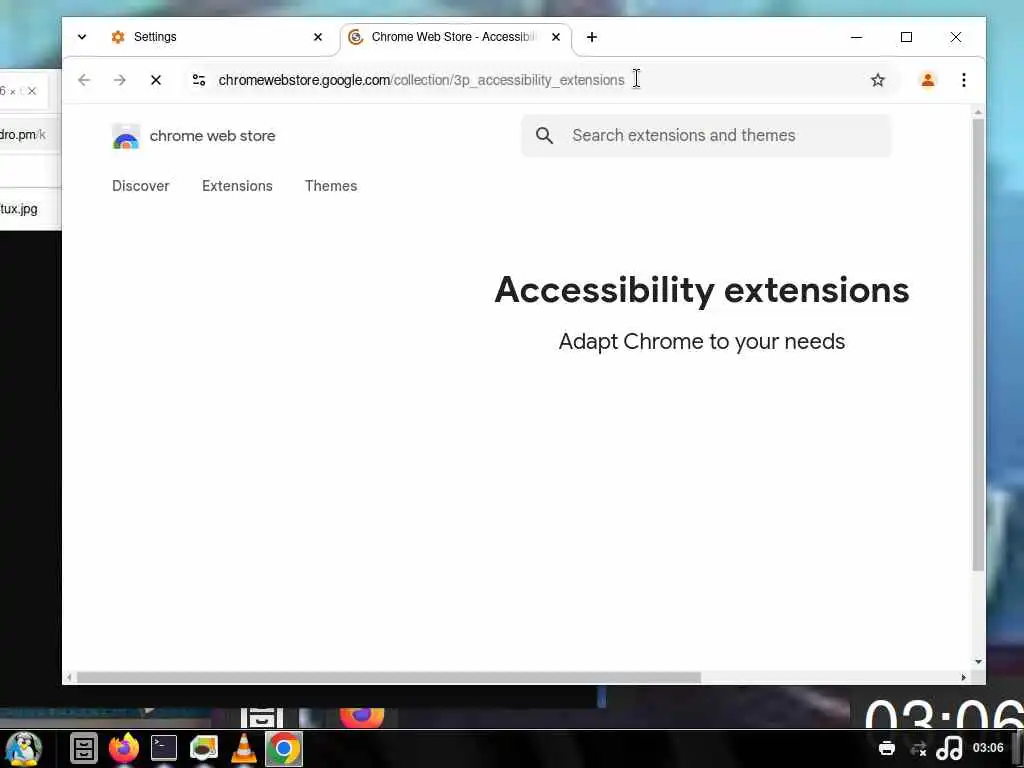This screenshot has height=768, width=1024.
Task: Click the search magnifier icon
Action: (x=544, y=135)
